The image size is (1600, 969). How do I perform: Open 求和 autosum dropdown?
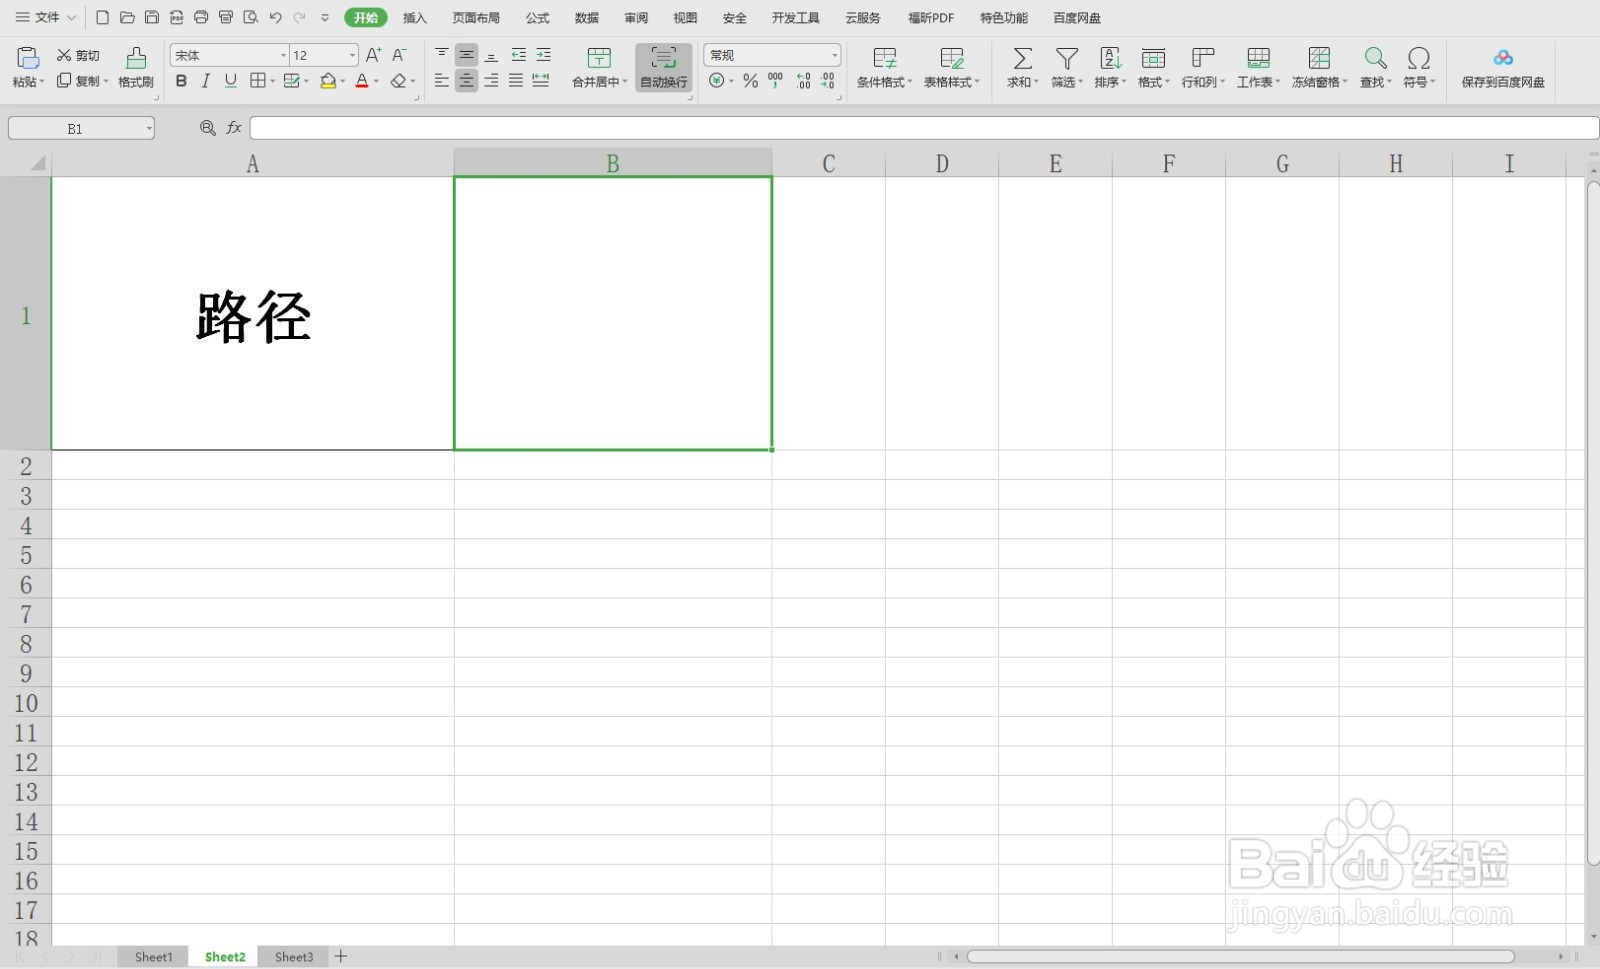[x=1022, y=82]
